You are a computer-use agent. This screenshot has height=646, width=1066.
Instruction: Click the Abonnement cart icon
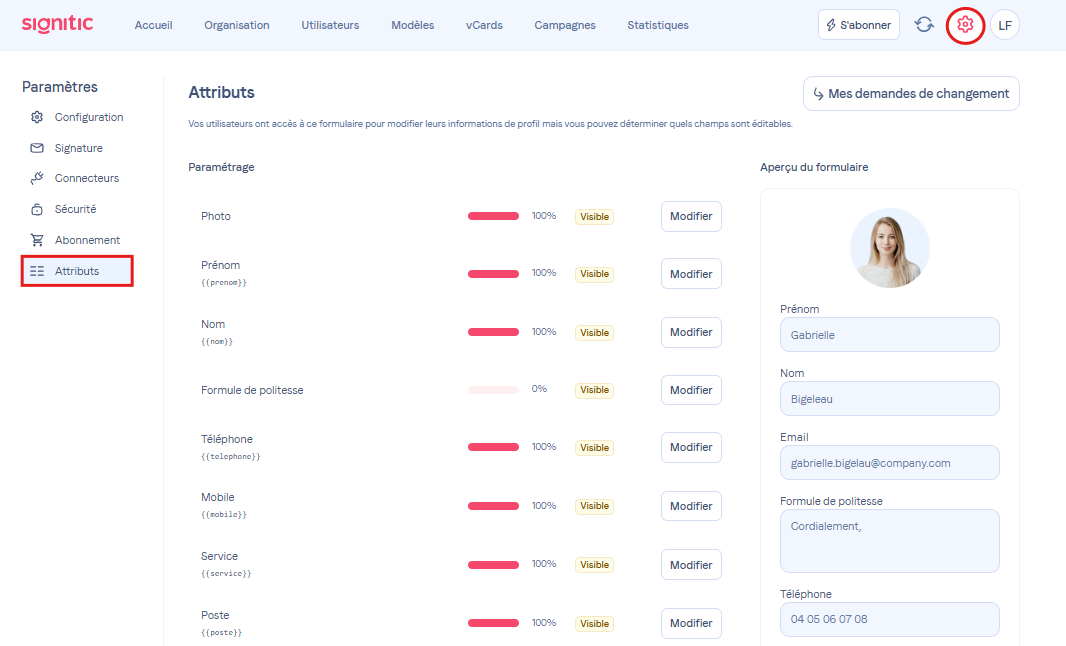37,240
